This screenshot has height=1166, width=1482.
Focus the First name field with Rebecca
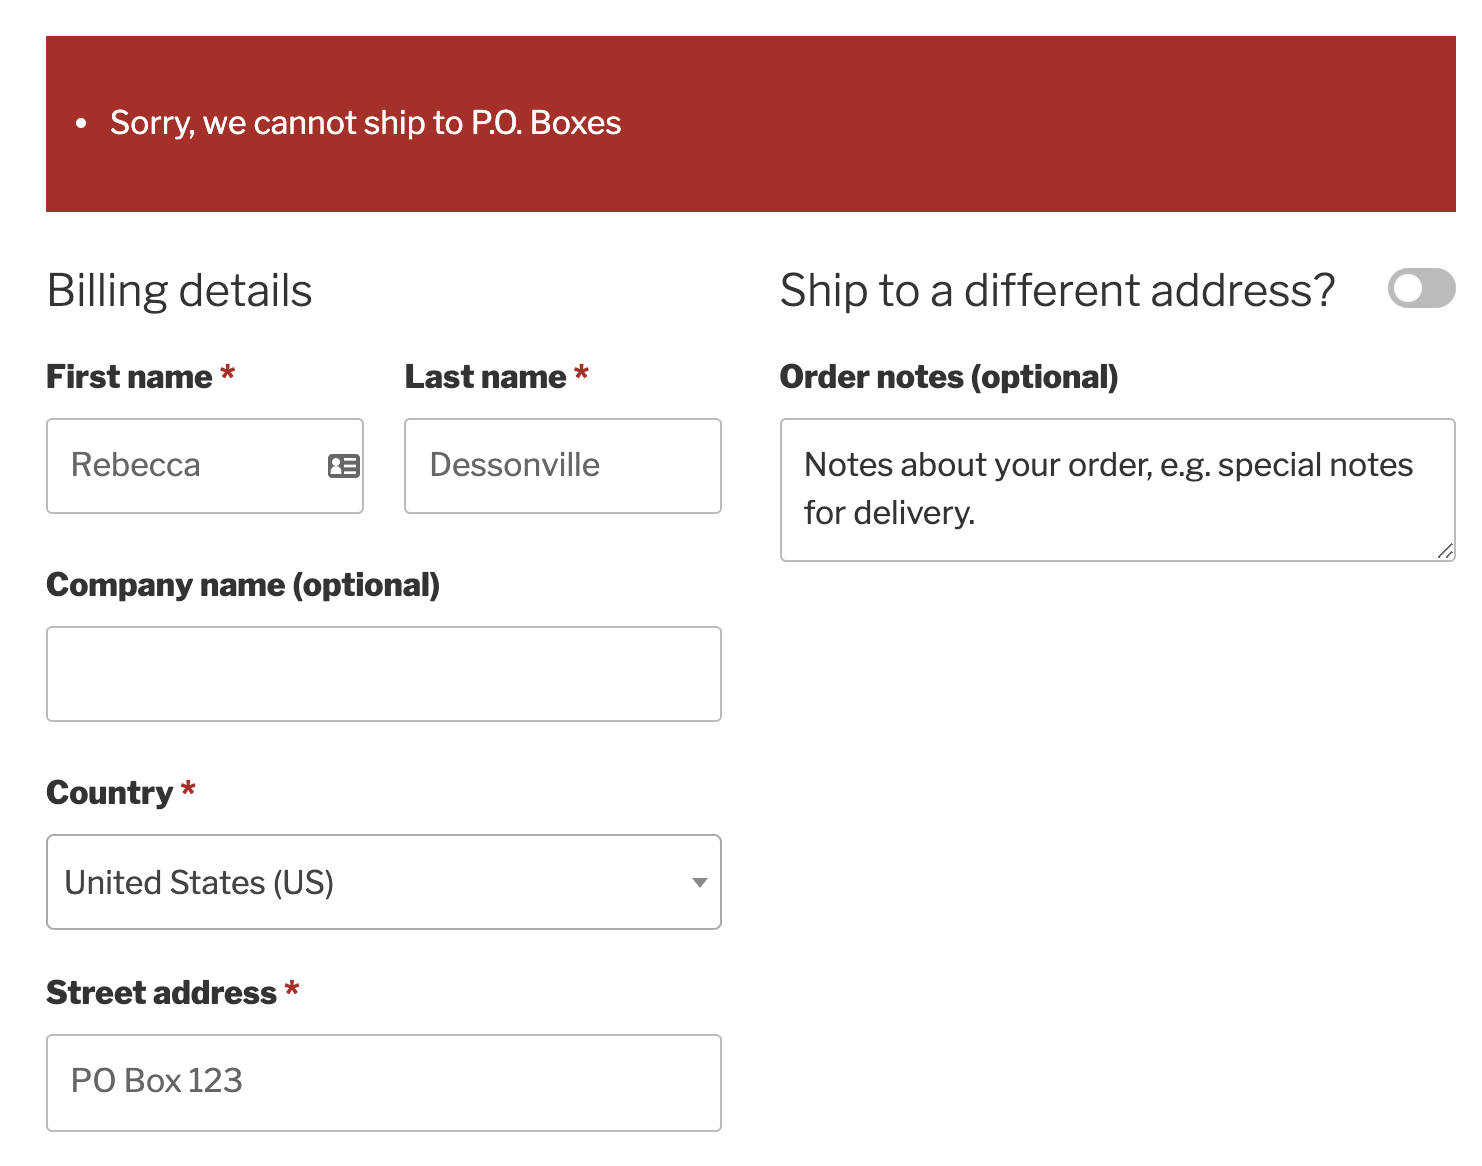(x=205, y=466)
